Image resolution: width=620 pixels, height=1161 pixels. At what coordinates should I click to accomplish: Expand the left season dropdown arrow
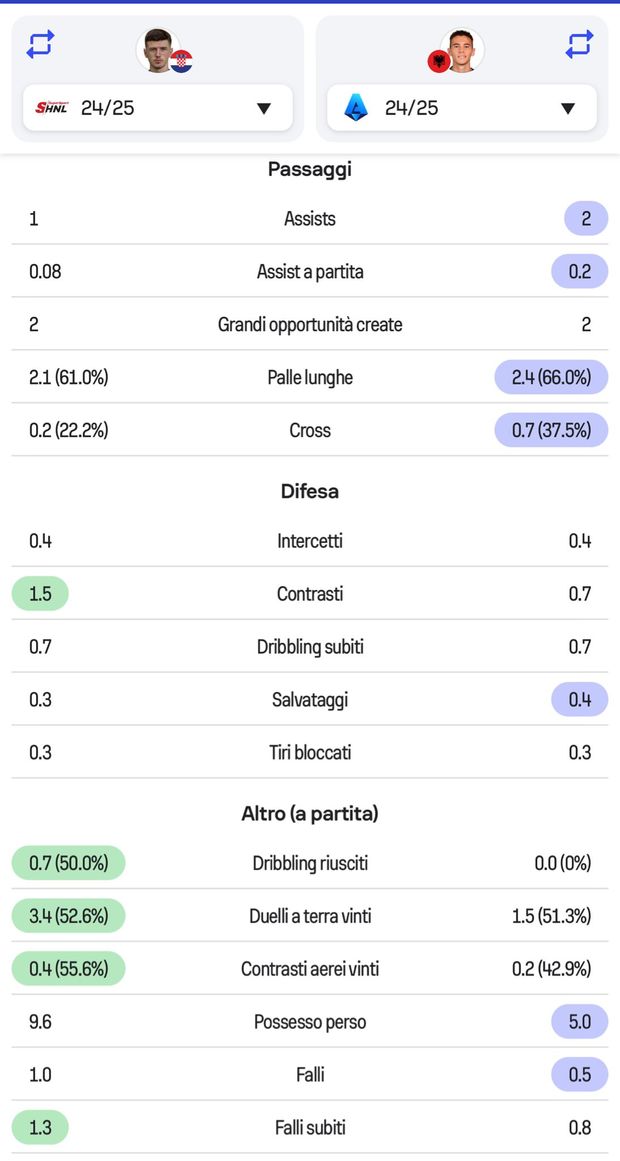pyautogui.click(x=264, y=108)
